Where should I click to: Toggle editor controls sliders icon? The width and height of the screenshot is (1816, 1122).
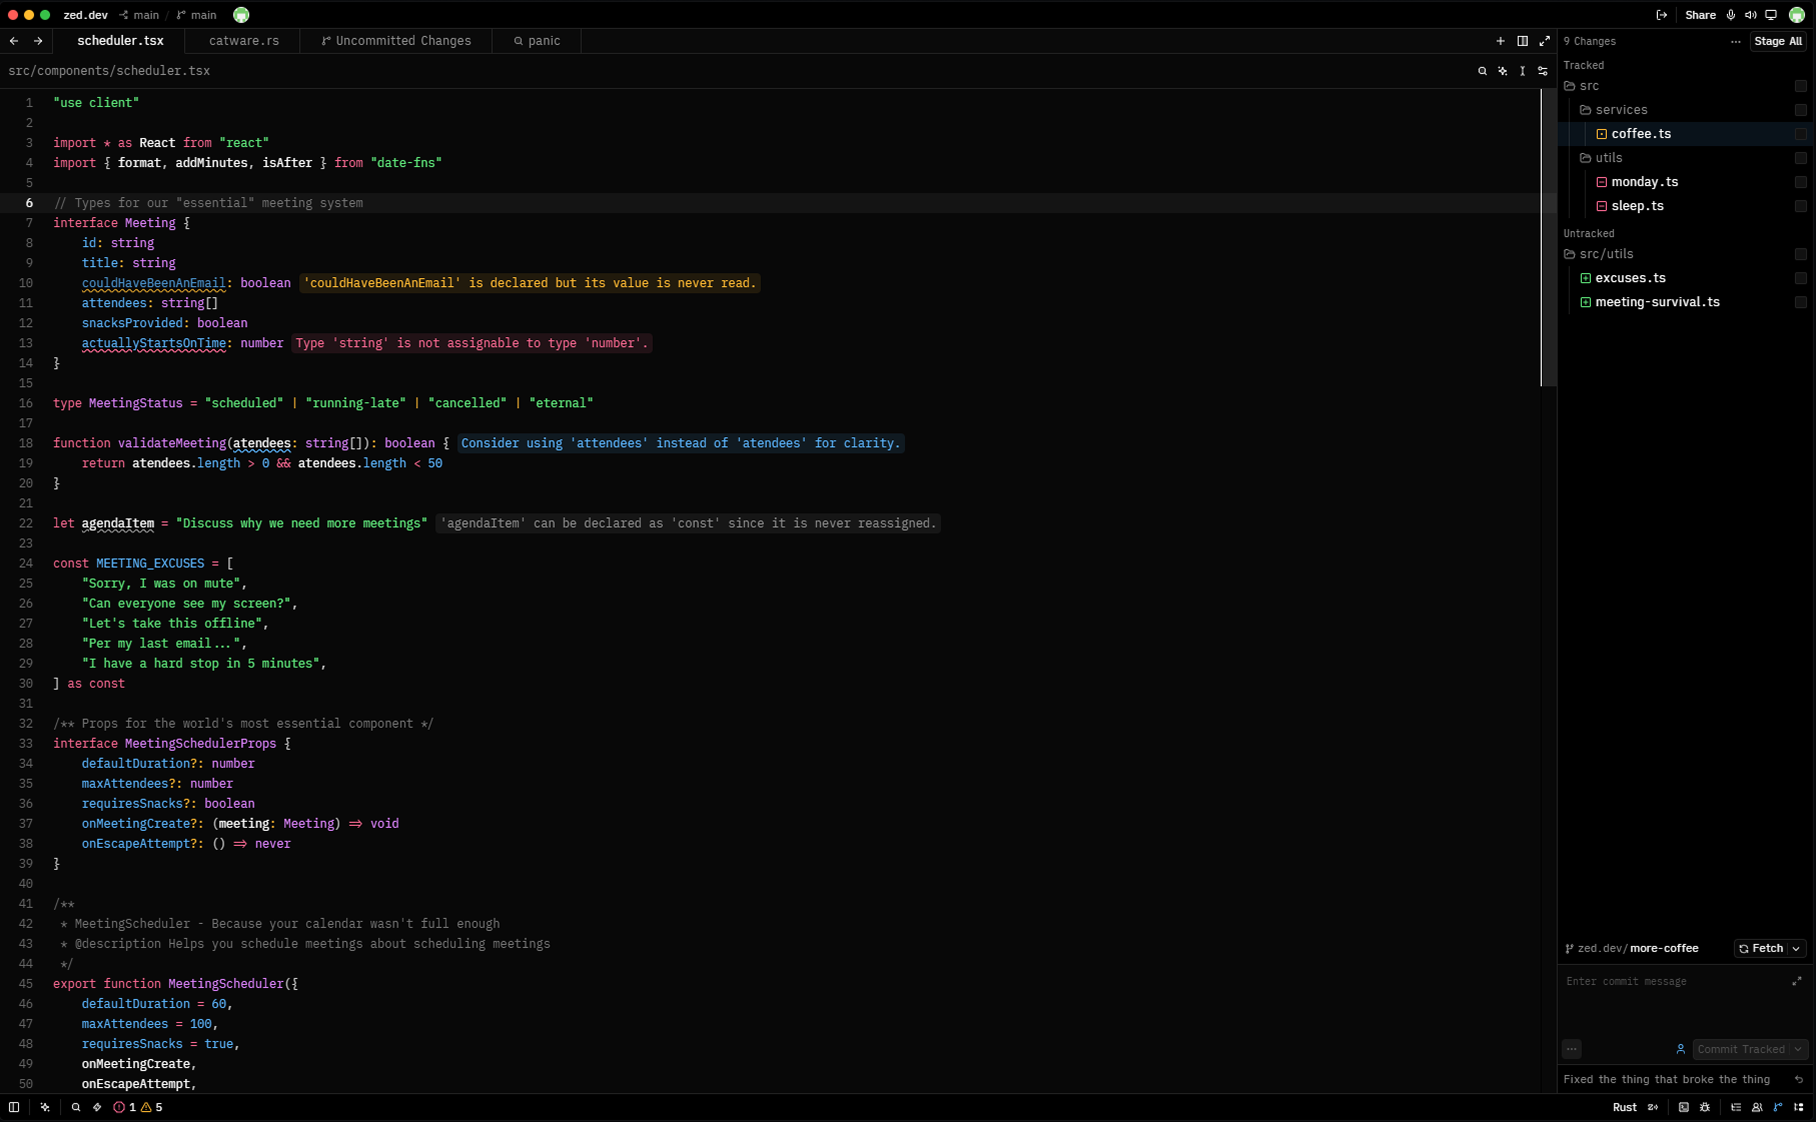(1543, 71)
